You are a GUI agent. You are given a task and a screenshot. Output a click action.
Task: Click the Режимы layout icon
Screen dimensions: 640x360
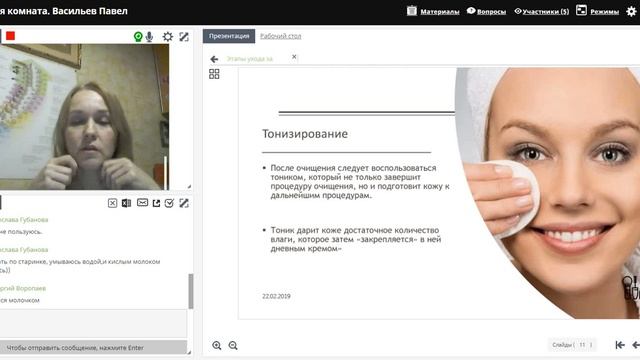tap(581, 10)
